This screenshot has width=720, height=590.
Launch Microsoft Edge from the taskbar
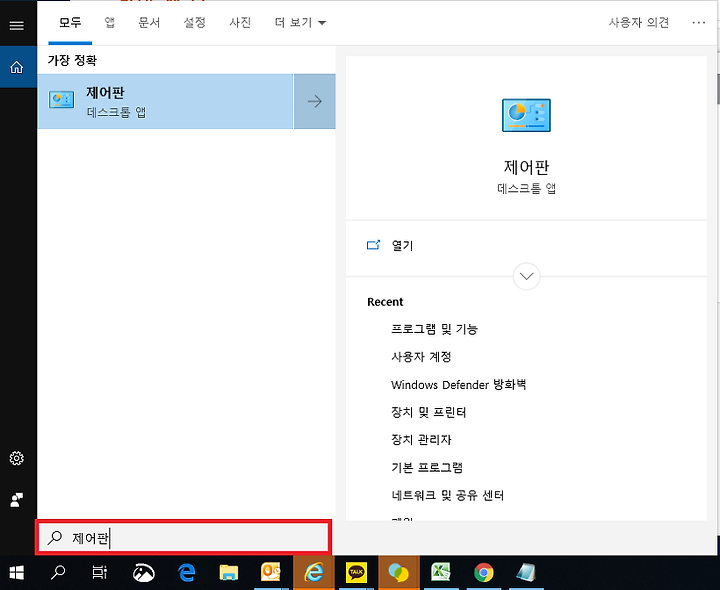186,573
